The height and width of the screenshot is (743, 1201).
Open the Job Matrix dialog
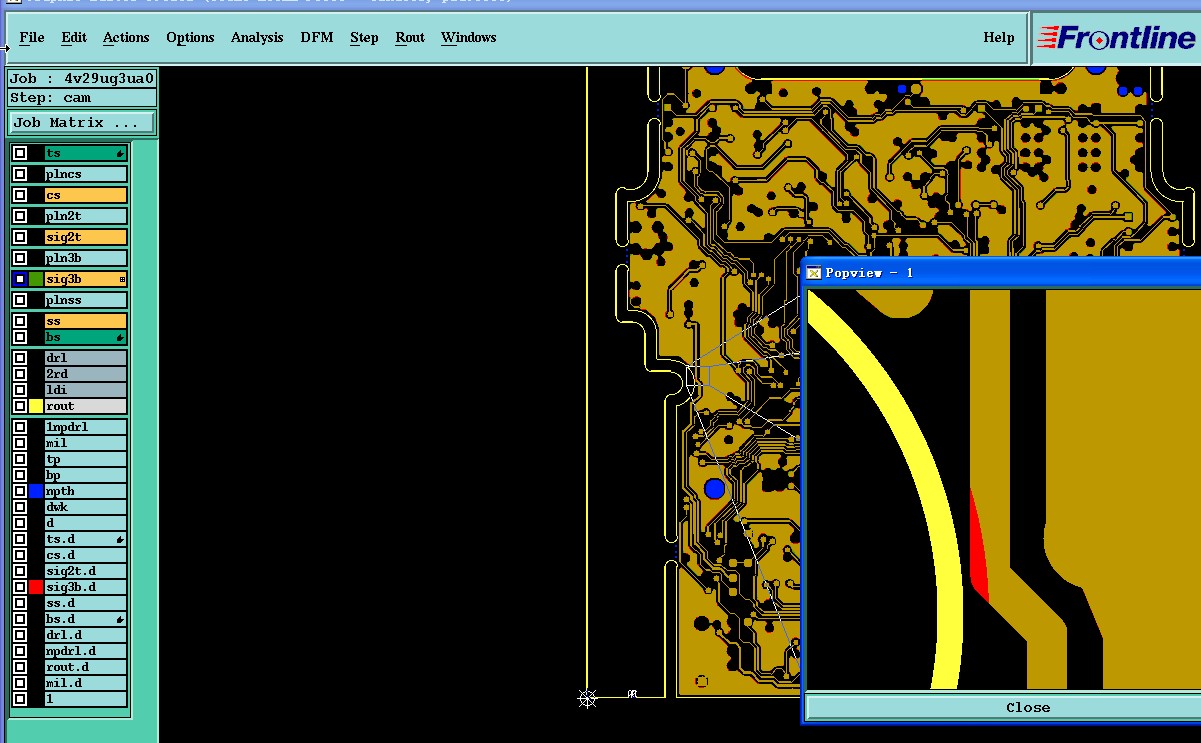[82, 123]
